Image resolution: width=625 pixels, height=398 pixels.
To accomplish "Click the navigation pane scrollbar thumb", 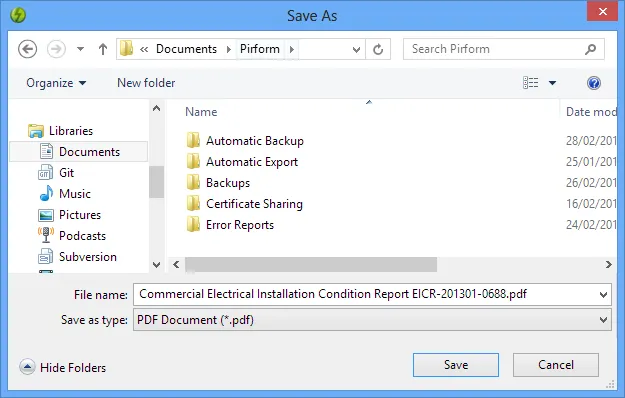I will (156, 182).
